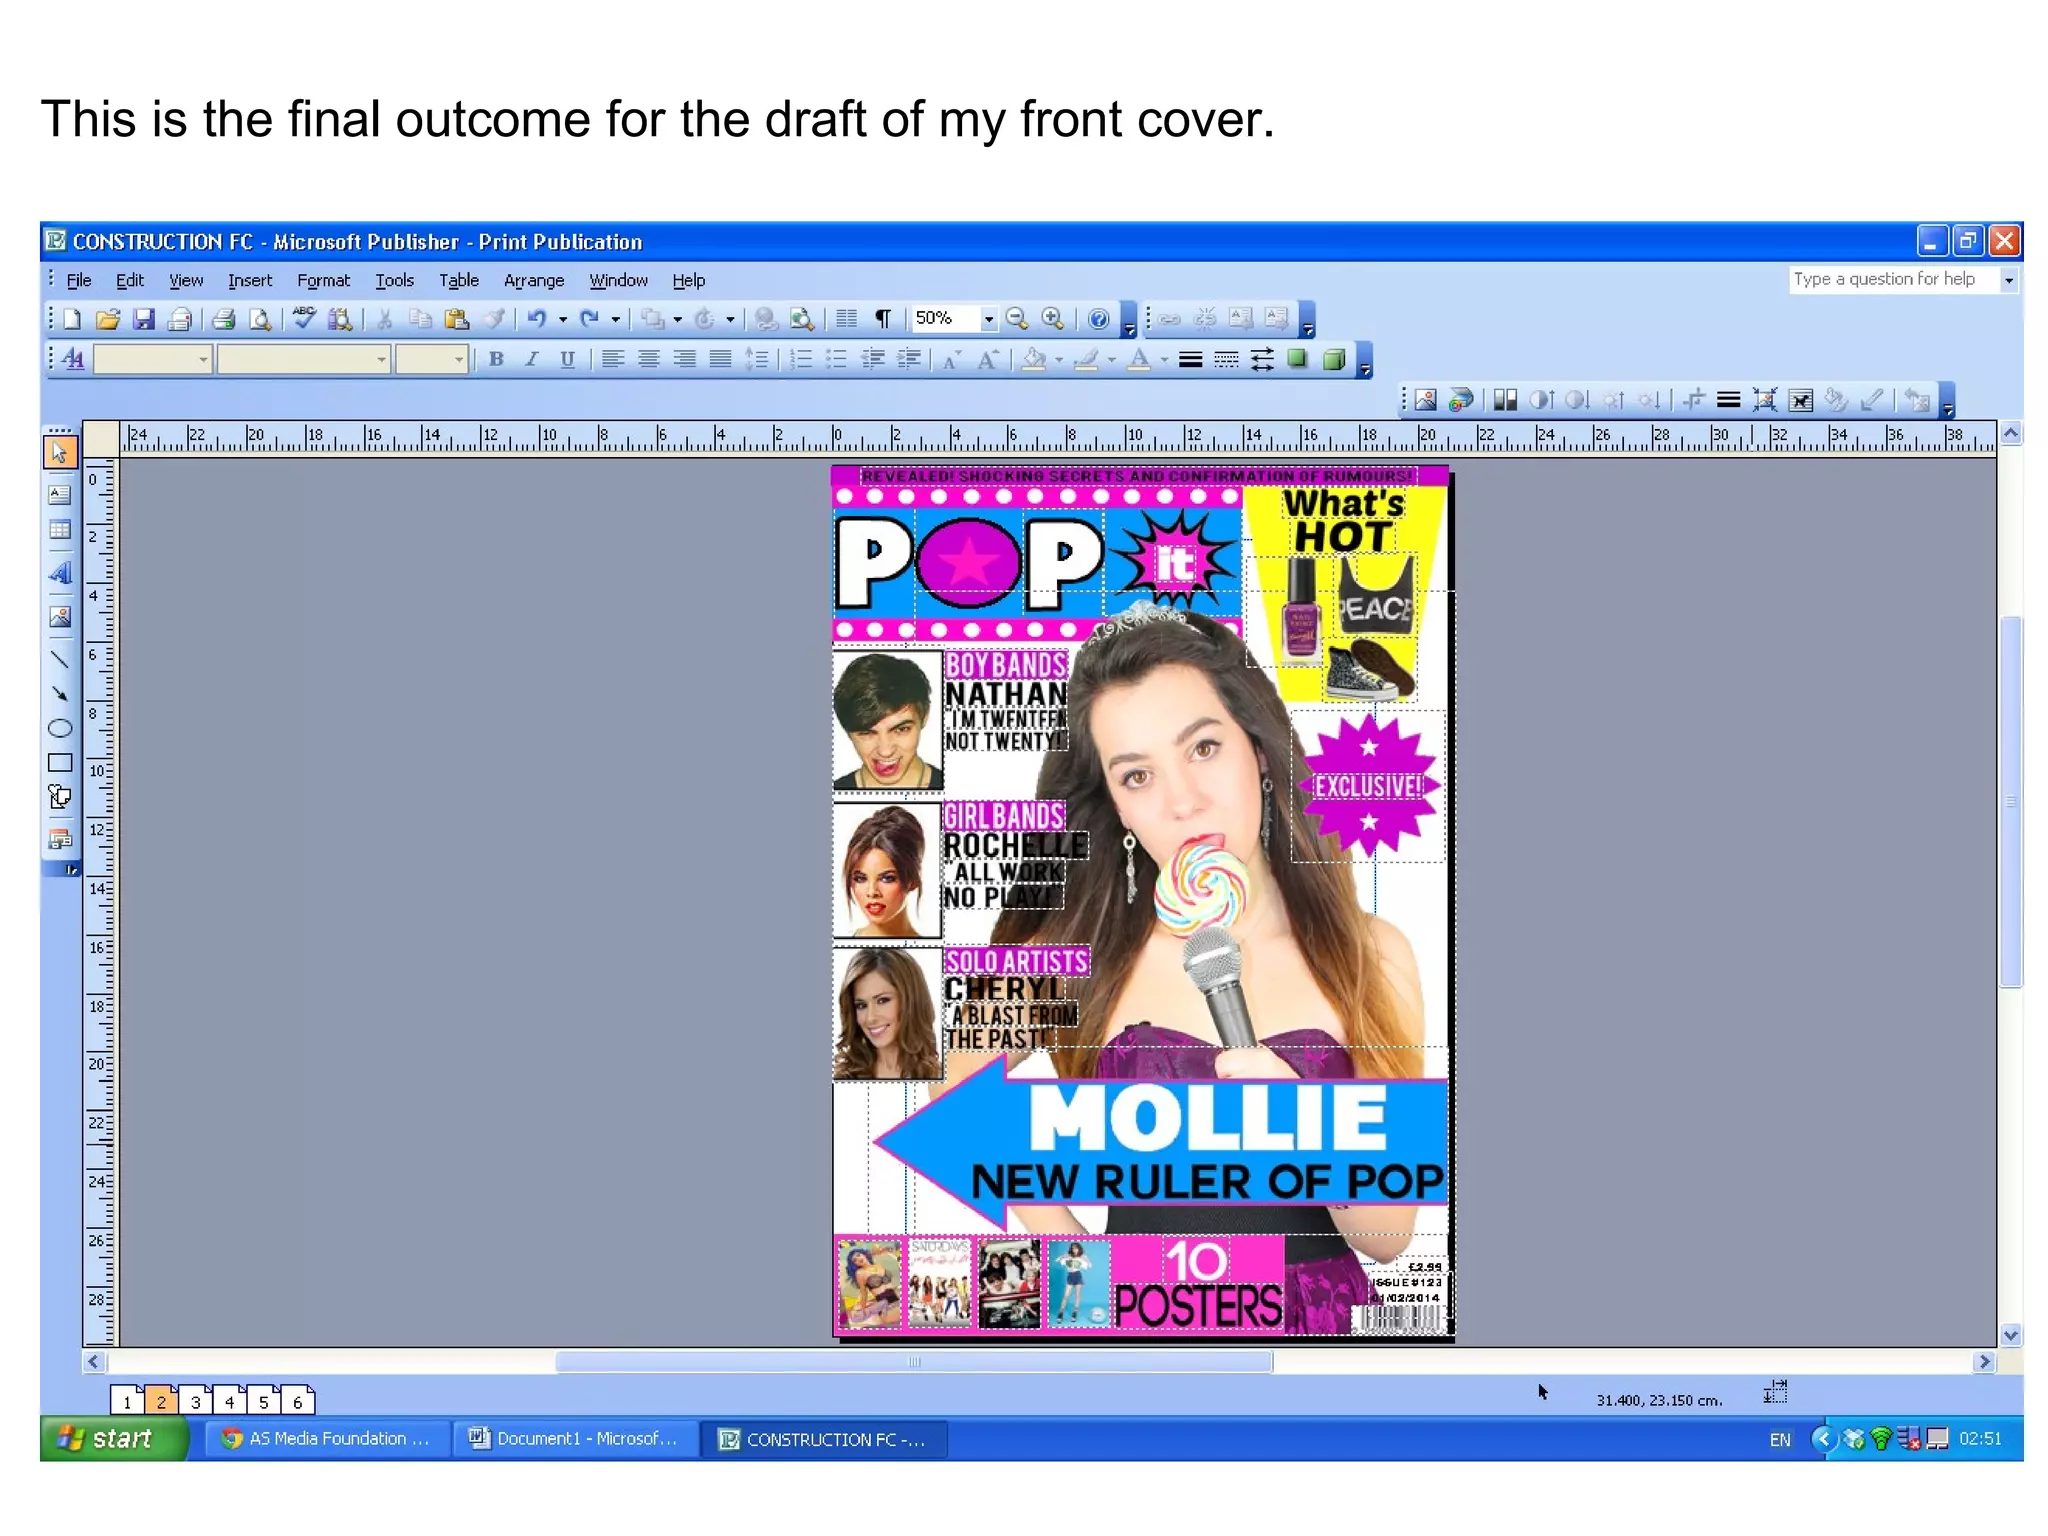Expand the Fill Color dropdown arrow

pyautogui.click(x=1060, y=360)
